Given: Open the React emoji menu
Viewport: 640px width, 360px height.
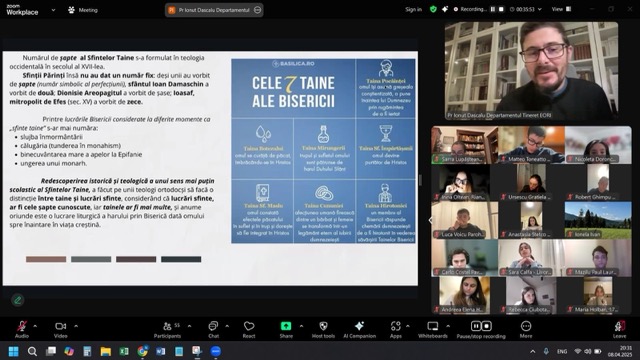Looking at the screenshot, I should 249,329.
